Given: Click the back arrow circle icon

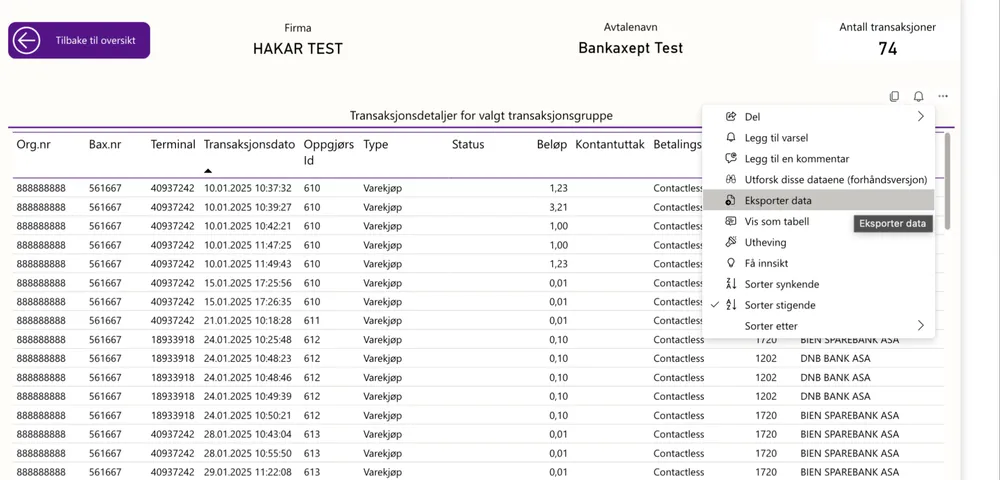Looking at the screenshot, I should point(27,41).
